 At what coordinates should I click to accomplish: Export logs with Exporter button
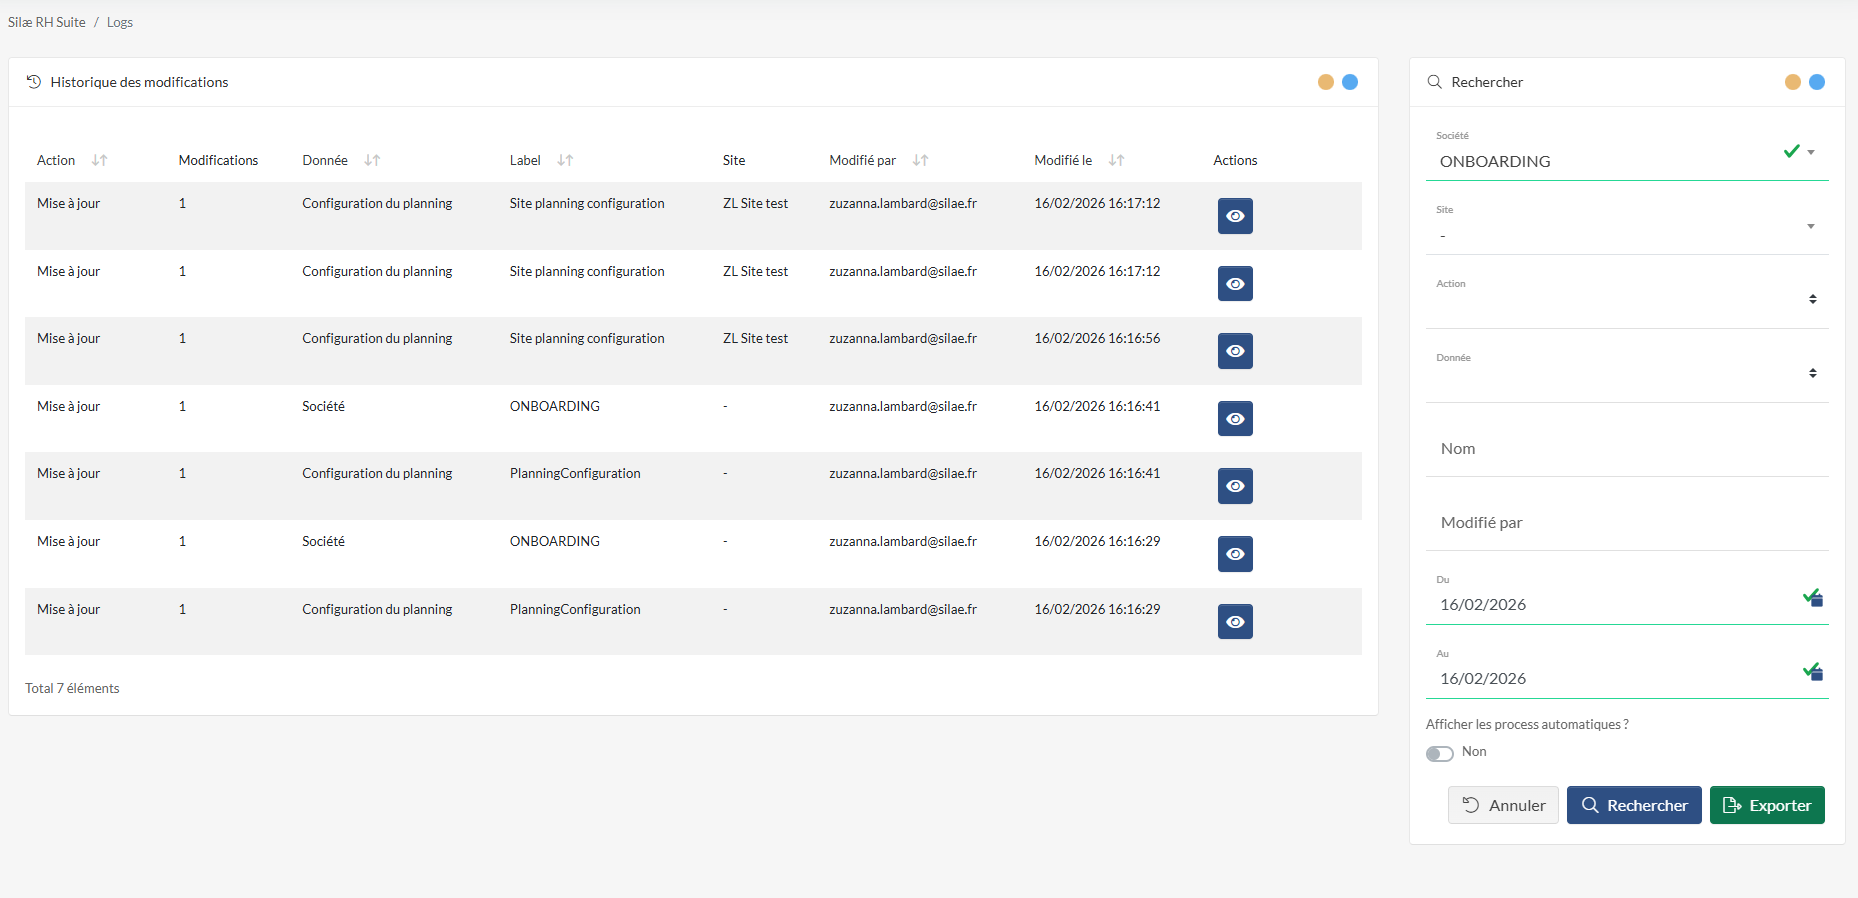(x=1766, y=805)
